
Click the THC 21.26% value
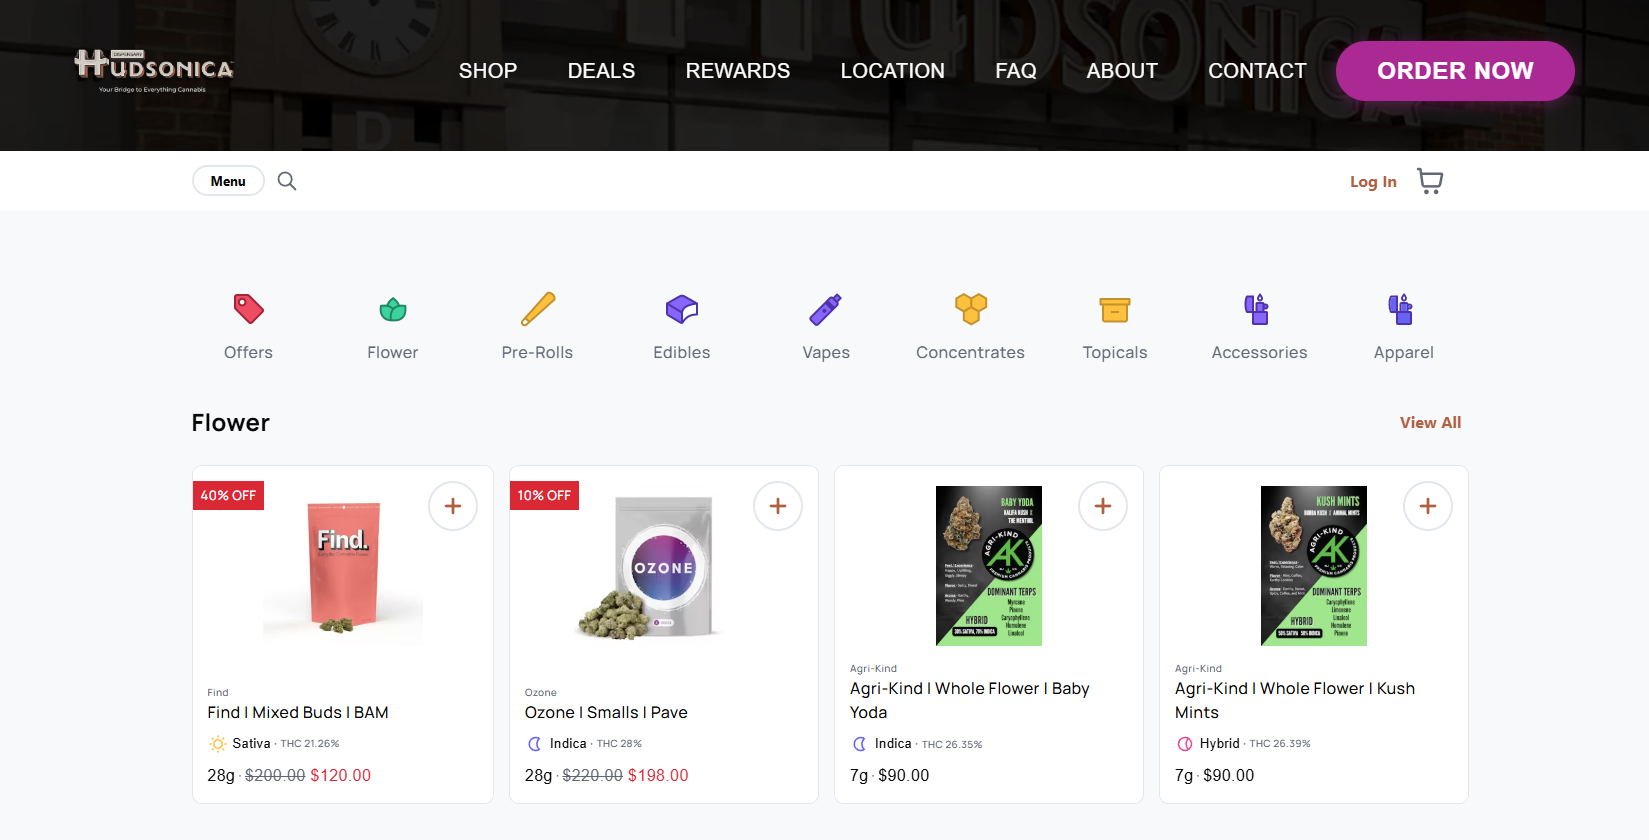pyautogui.click(x=310, y=744)
